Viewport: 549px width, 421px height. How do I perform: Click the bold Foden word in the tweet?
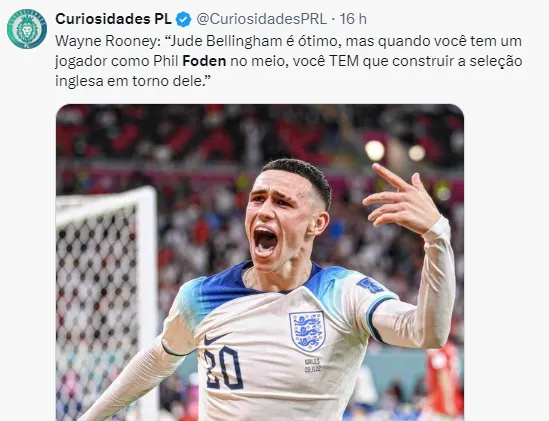(x=204, y=61)
